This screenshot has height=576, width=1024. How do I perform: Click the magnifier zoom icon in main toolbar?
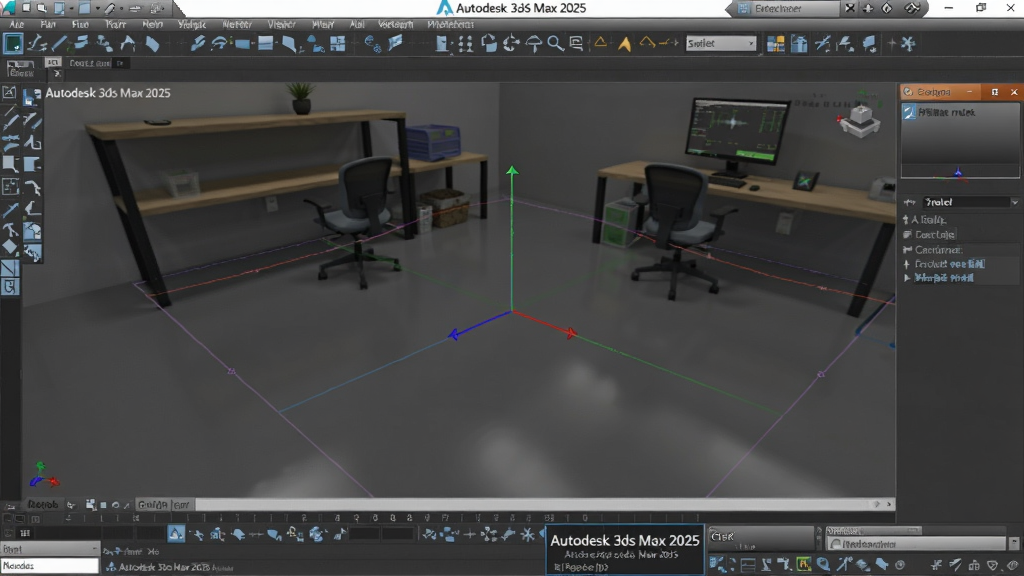point(555,44)
